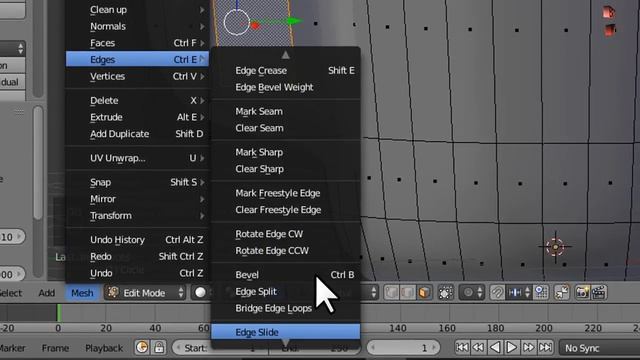
Task: Open the No Sync dropdown
Action: pyautogui.click(x=599, y=348)
